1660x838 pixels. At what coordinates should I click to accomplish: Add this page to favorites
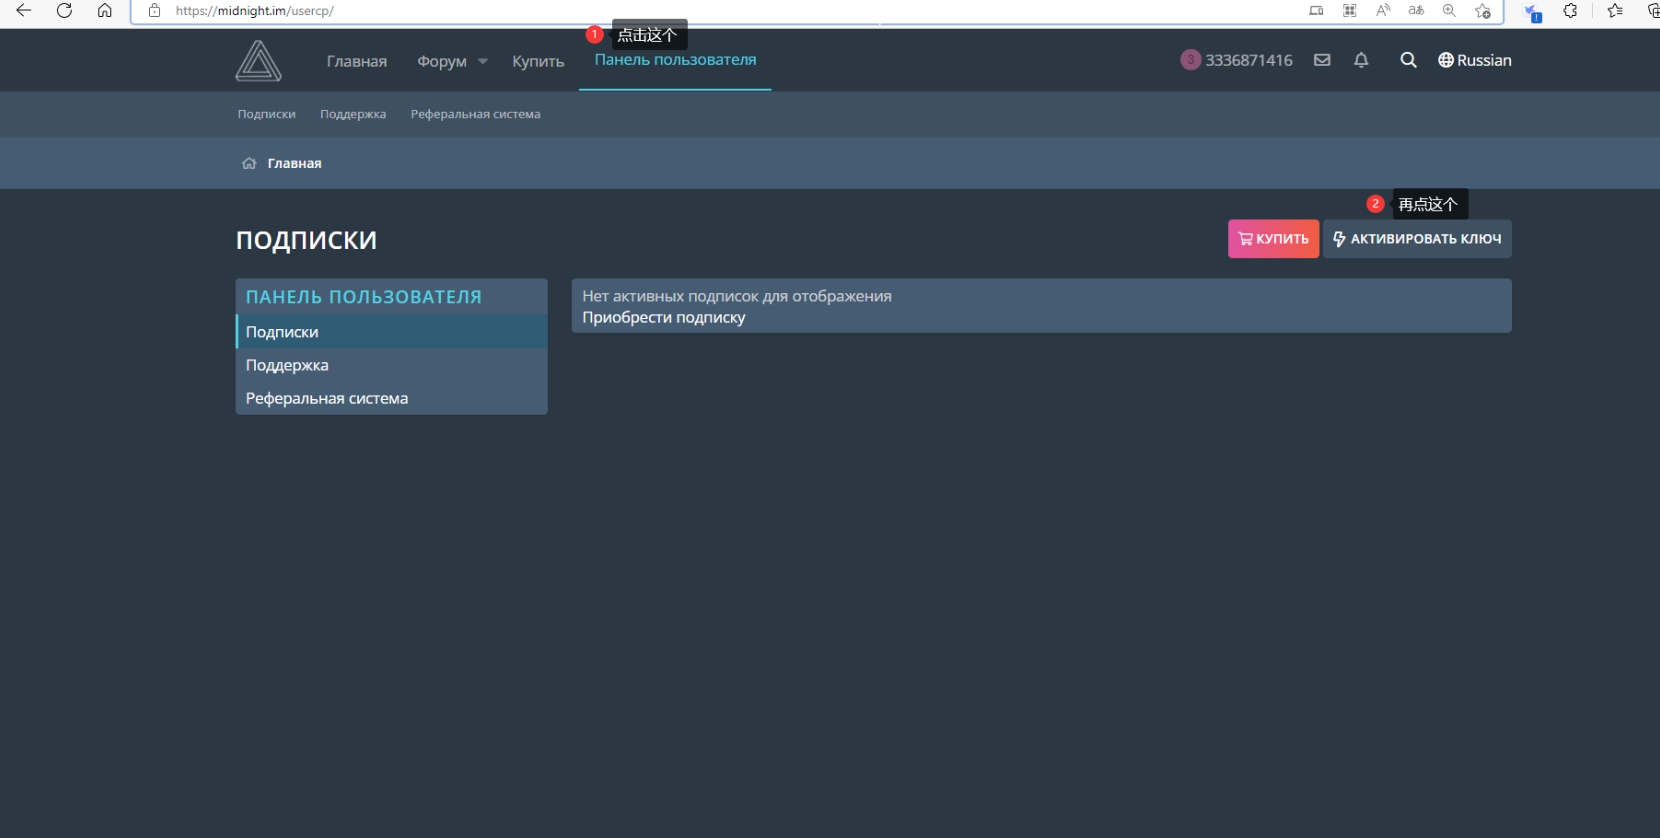click(x=1483, y=11)
